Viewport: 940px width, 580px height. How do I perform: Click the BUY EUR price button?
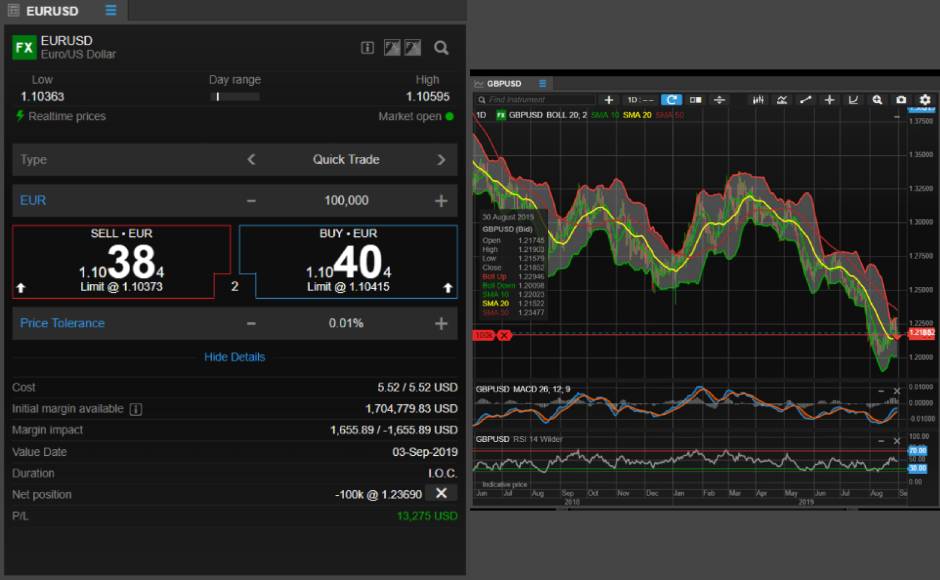click(348, 261)
